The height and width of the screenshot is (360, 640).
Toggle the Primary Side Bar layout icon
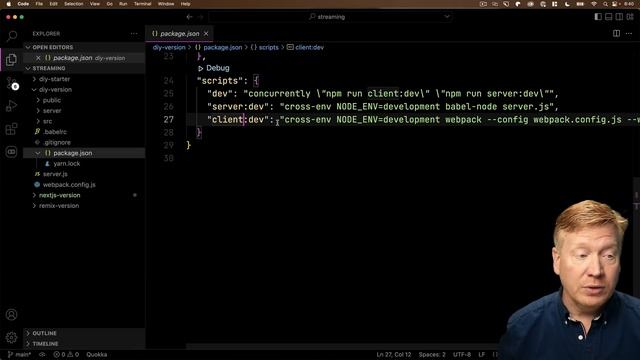pos(598,17)
